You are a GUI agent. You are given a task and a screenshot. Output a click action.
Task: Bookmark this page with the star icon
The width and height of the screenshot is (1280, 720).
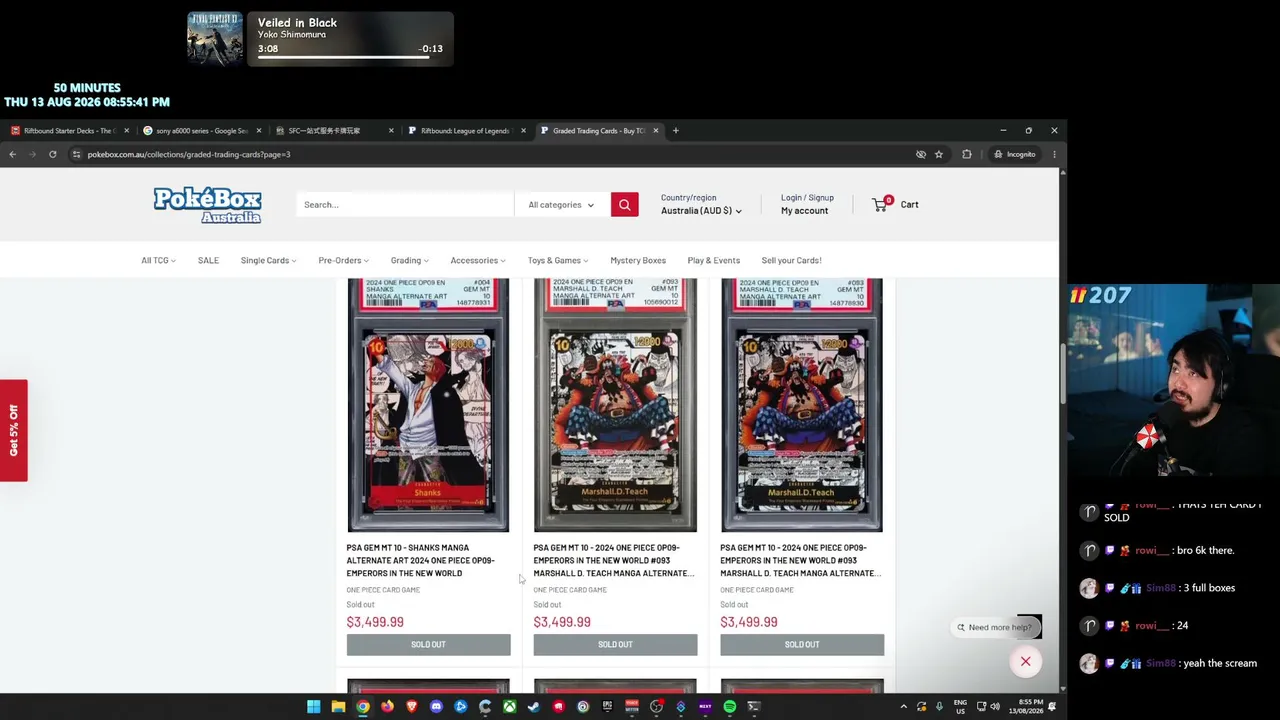click(938, 154)
